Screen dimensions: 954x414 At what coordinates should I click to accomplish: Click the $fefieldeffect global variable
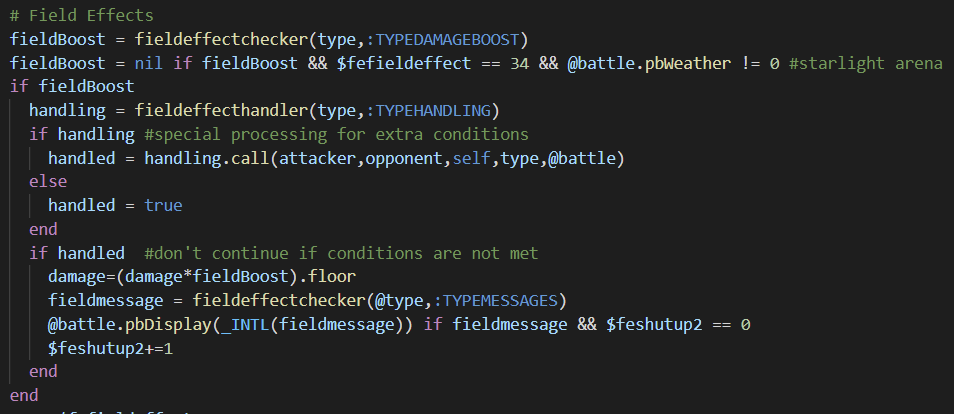click(x=404, y=63)
